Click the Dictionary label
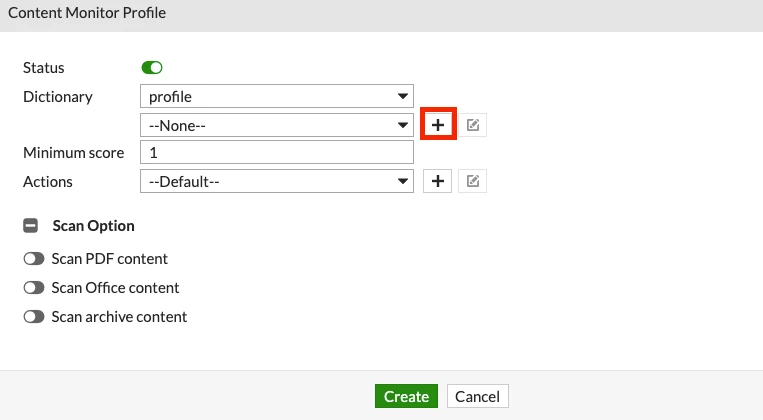763x420 pixels. 58,97
